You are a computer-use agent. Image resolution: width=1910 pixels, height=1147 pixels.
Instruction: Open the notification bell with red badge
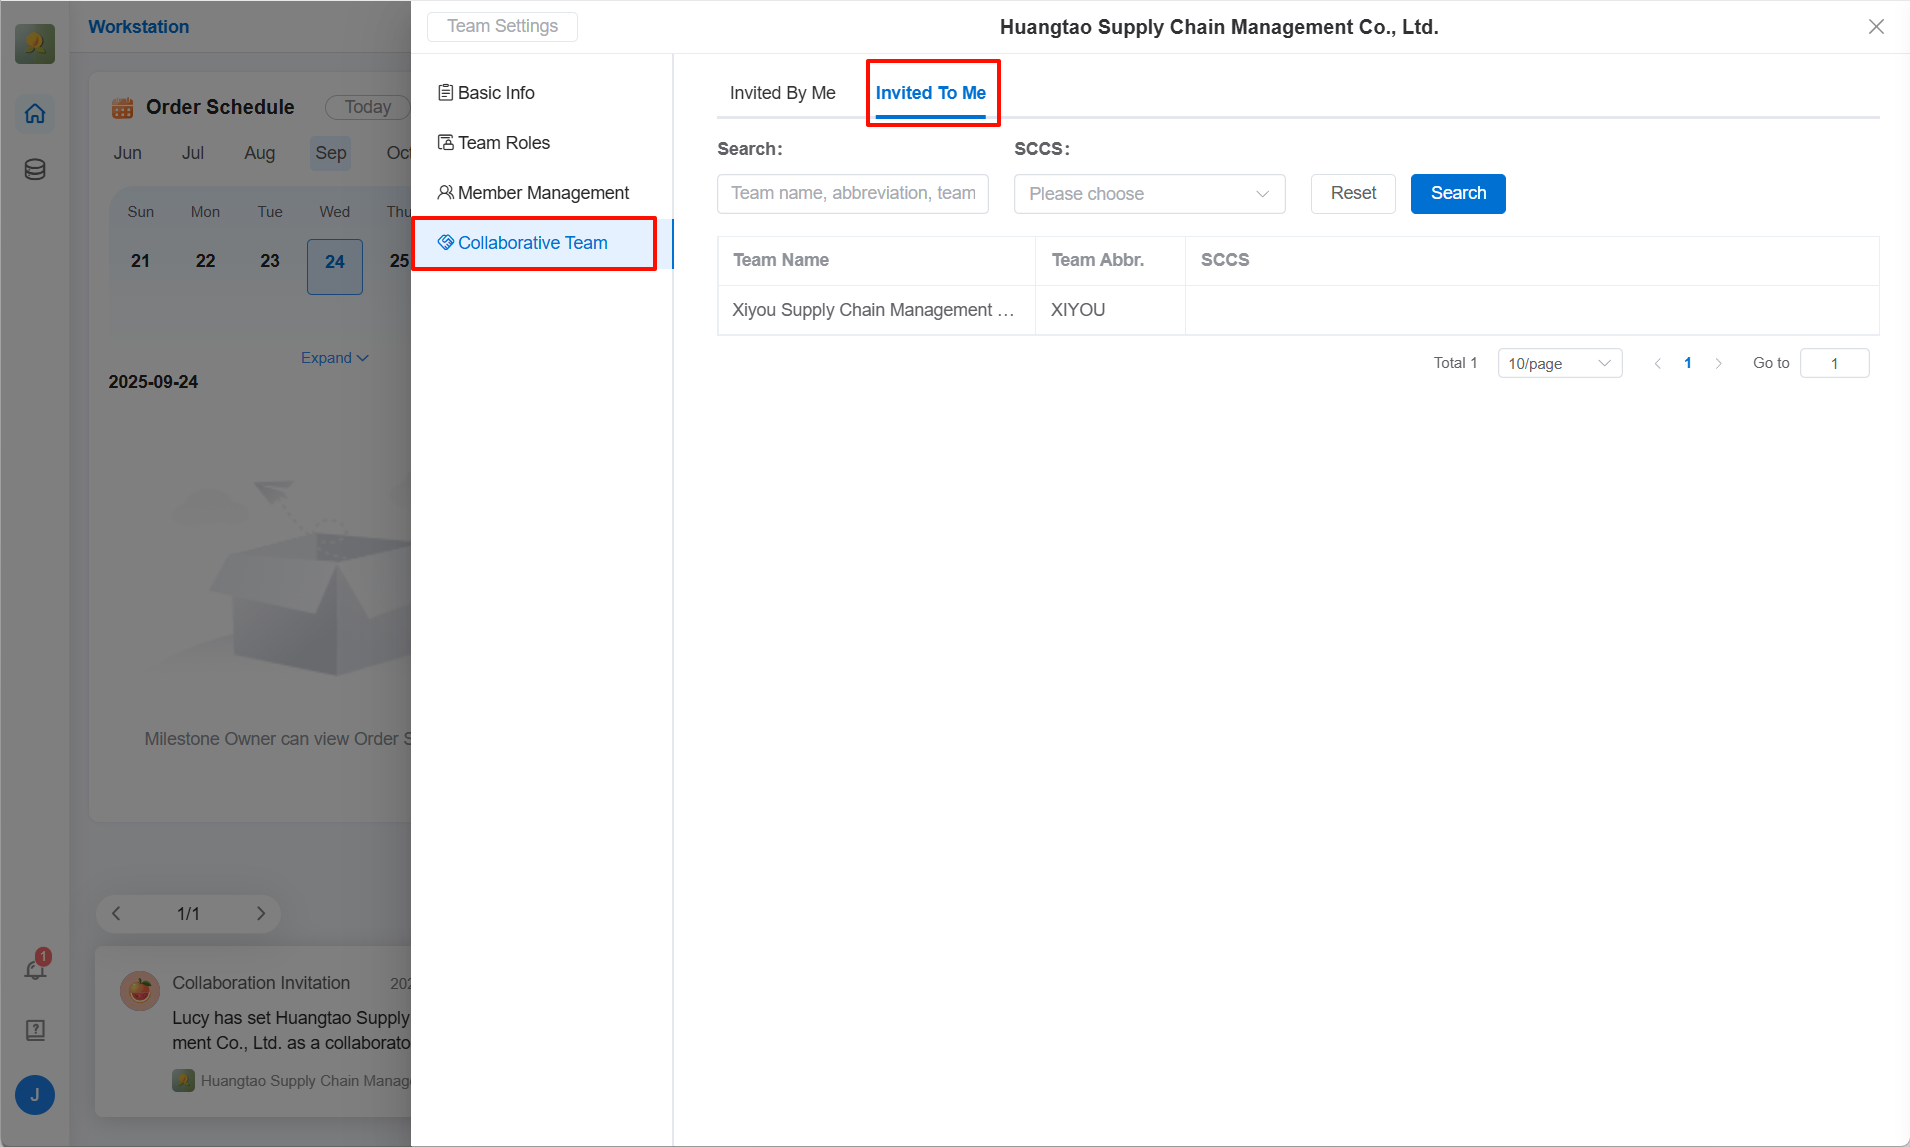point(35,969)
